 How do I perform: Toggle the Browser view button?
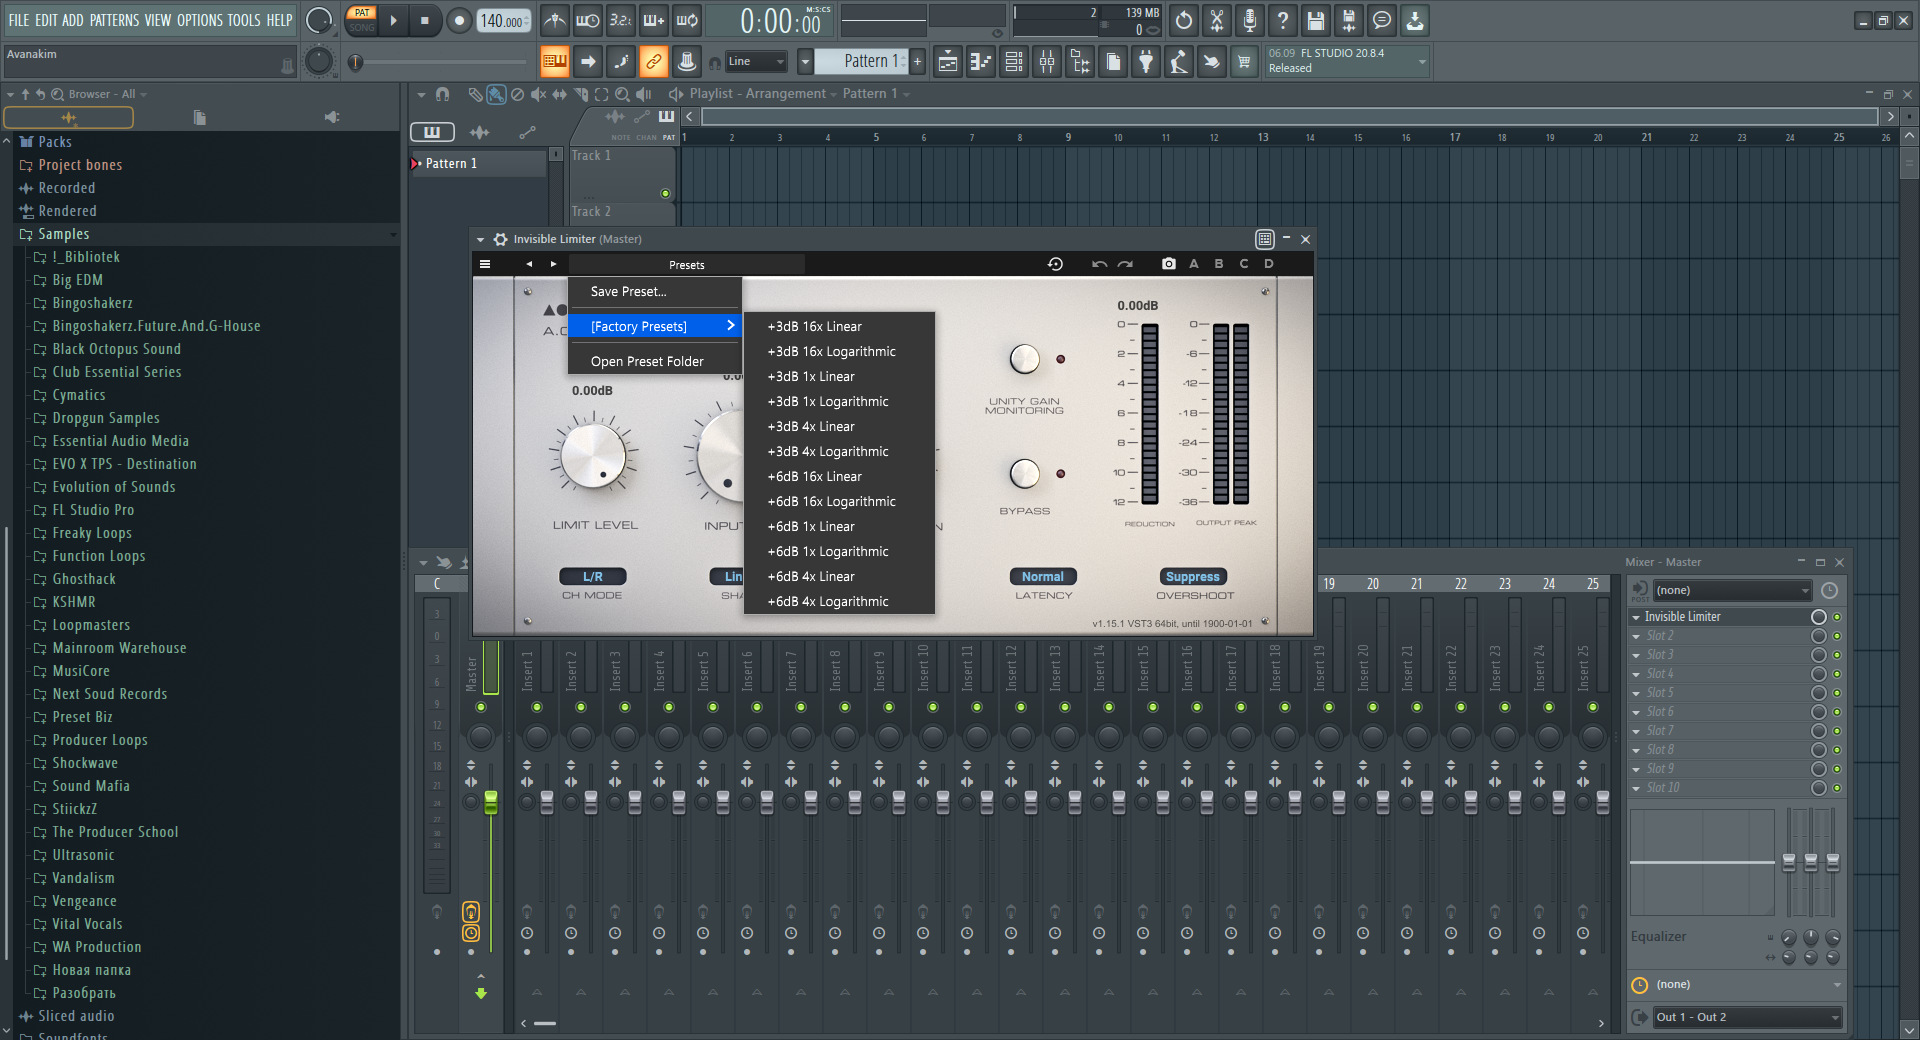[1080, 62]
